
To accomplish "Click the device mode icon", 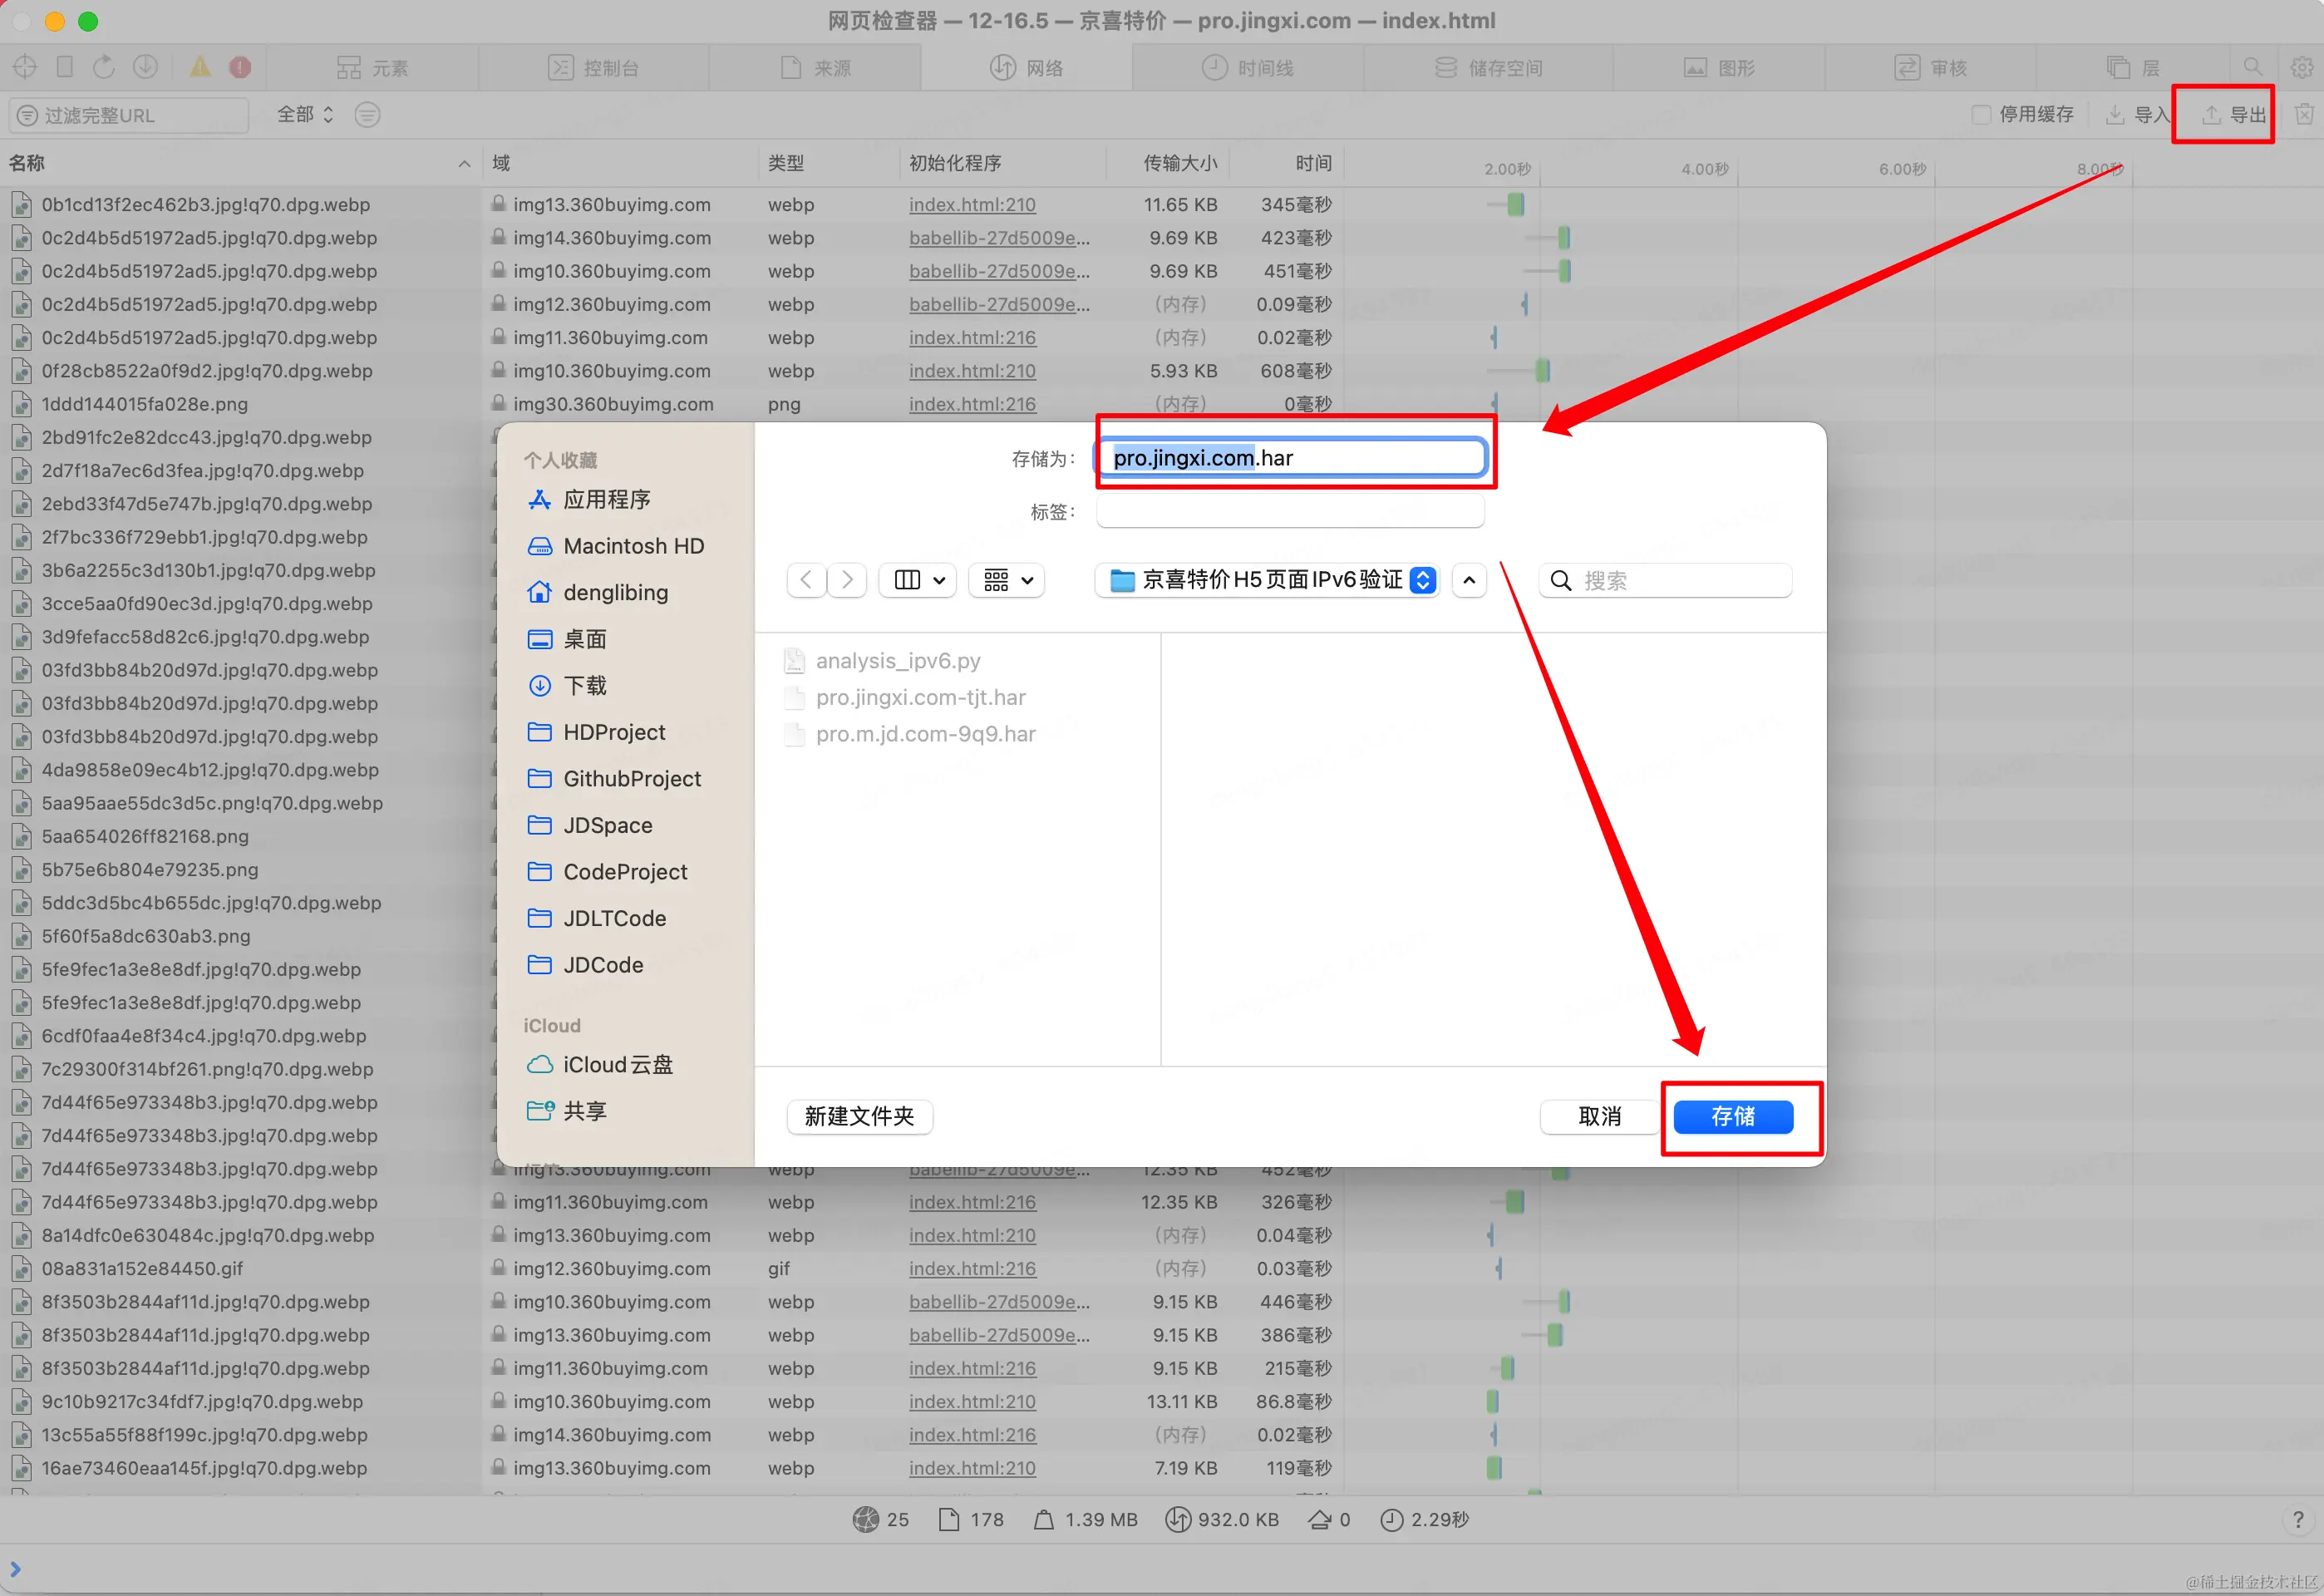I will point(65,67).
